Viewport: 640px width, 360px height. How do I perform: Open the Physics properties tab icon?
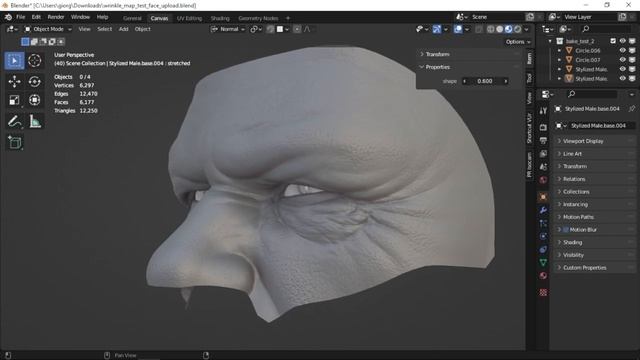[x=543, y=236]
